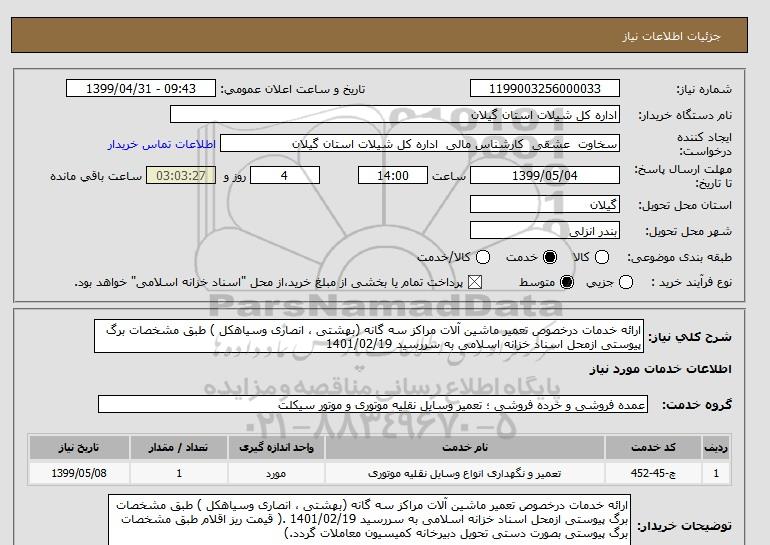Toggle the Islamic treasury payment checkbox
This screenshot has height=545, width=770.
coord(474,282)
